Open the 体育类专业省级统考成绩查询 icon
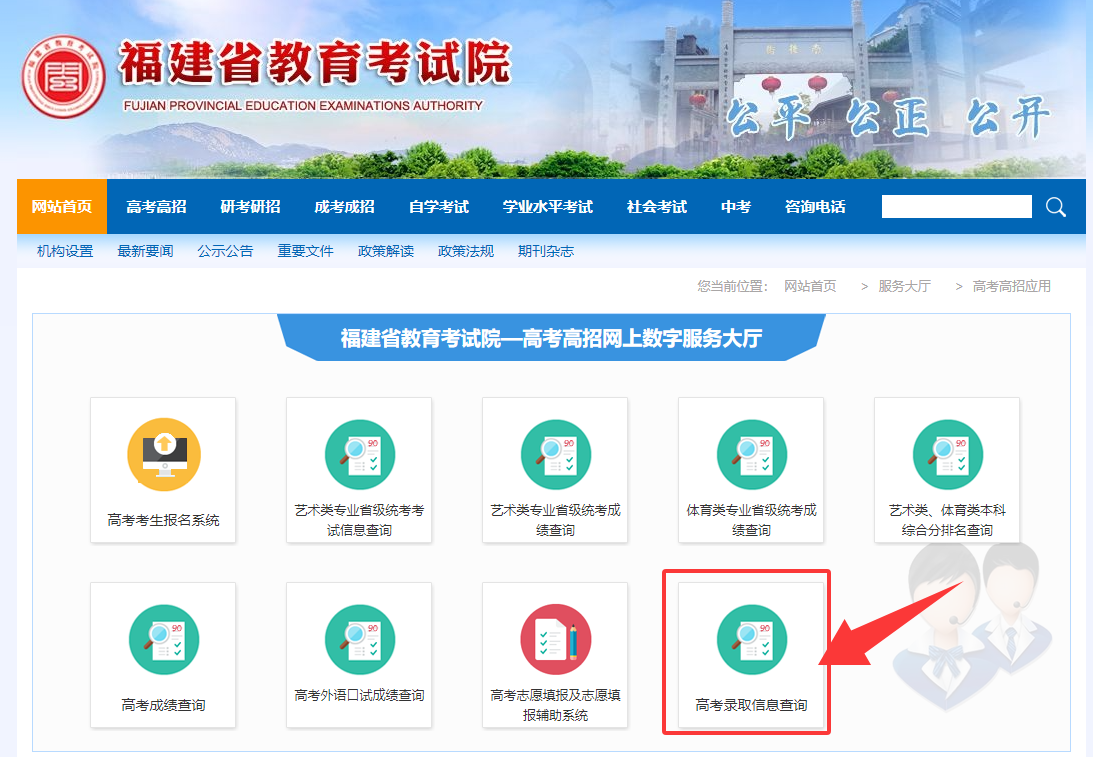 (751, 454)
